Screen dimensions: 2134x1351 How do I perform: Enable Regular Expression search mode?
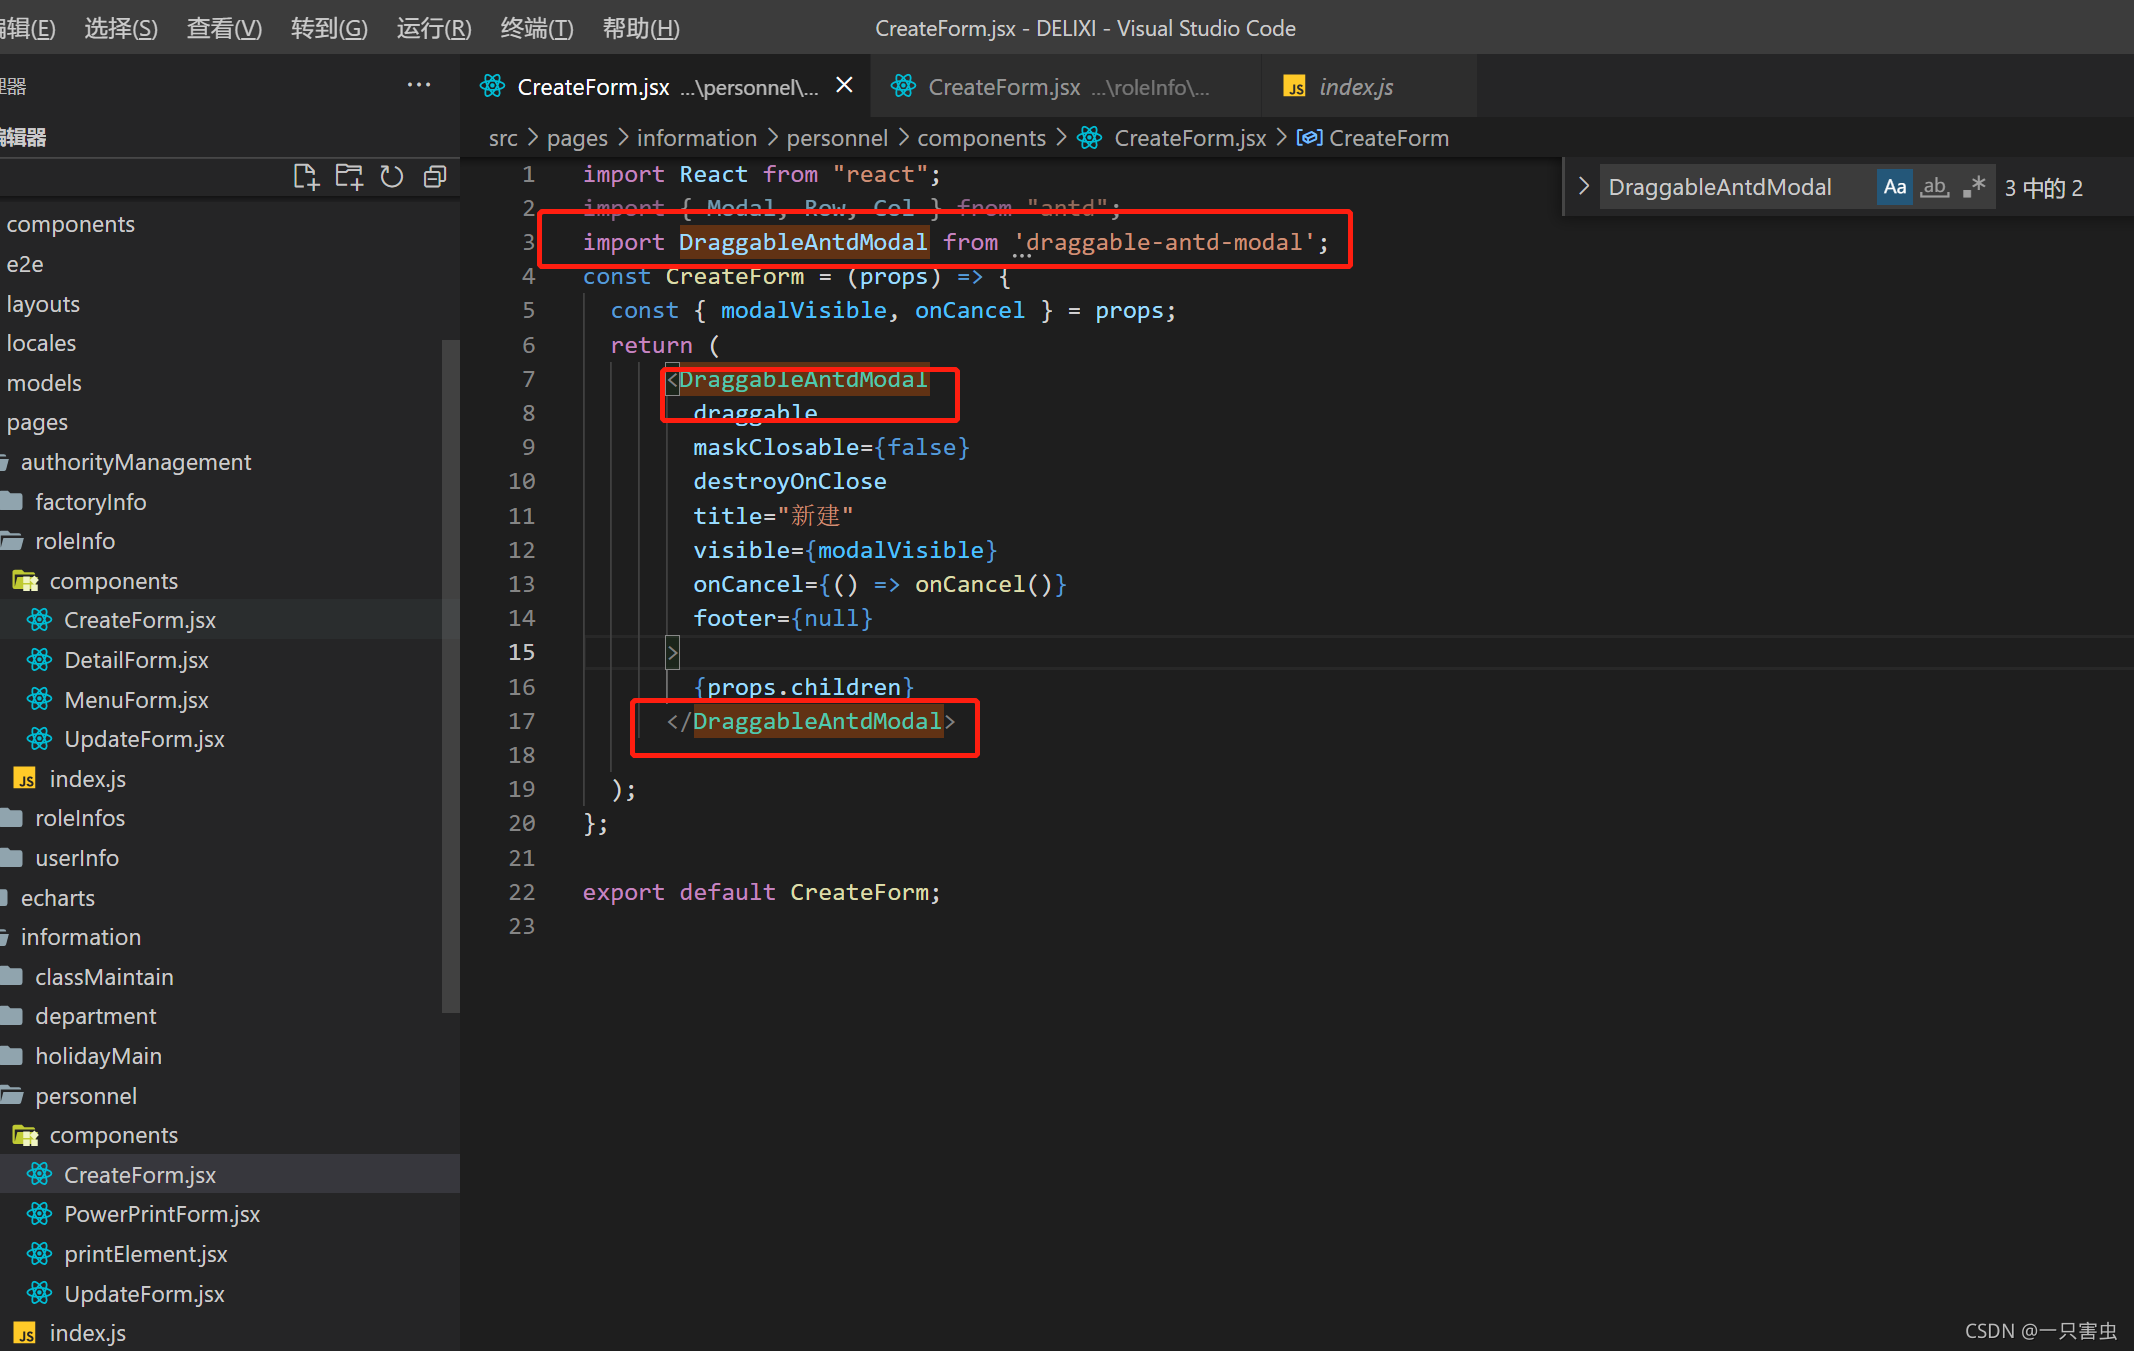tap(1973, 186)
